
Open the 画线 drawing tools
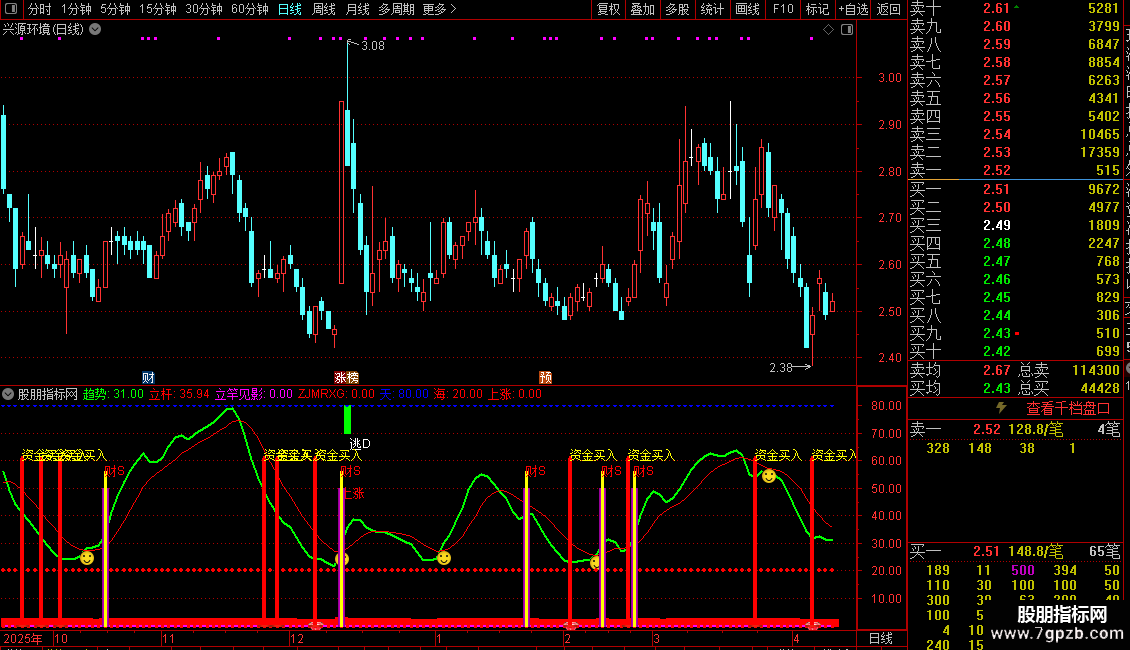(x=747, y=9)
